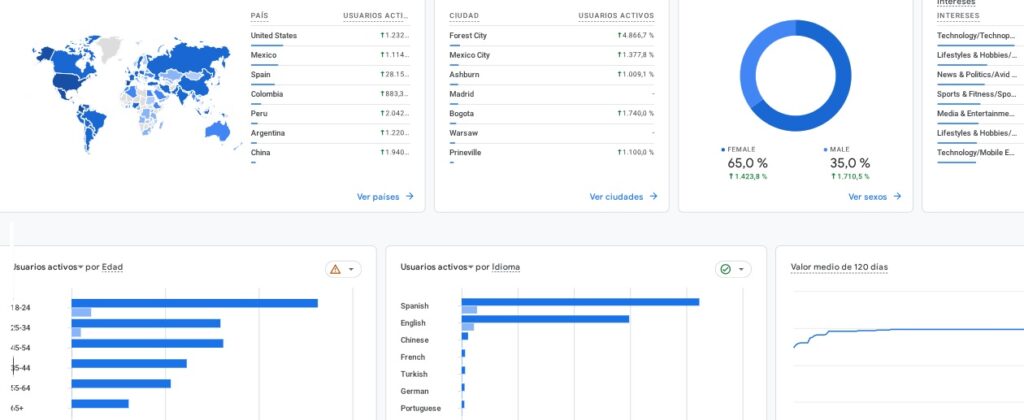Click the Valor medio de 120 días title
Viewport: 1024px width, 420px height.
(839, 267)
